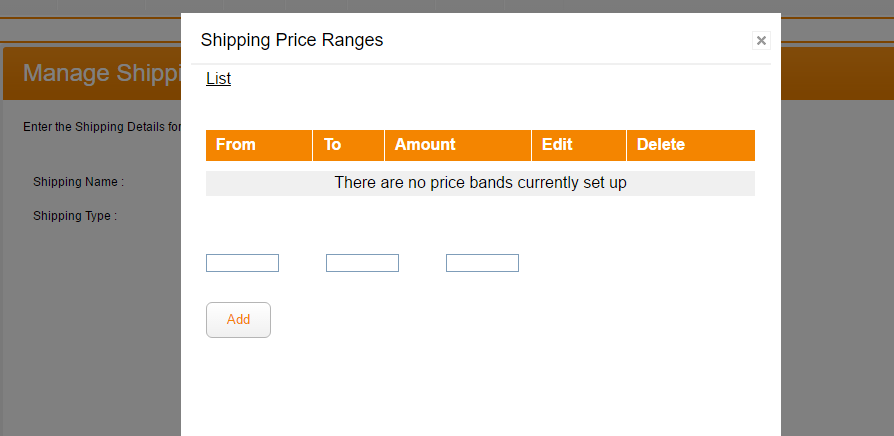Click the Enter the Shipping Details text
Screen dimensions: 894x436
102,127
